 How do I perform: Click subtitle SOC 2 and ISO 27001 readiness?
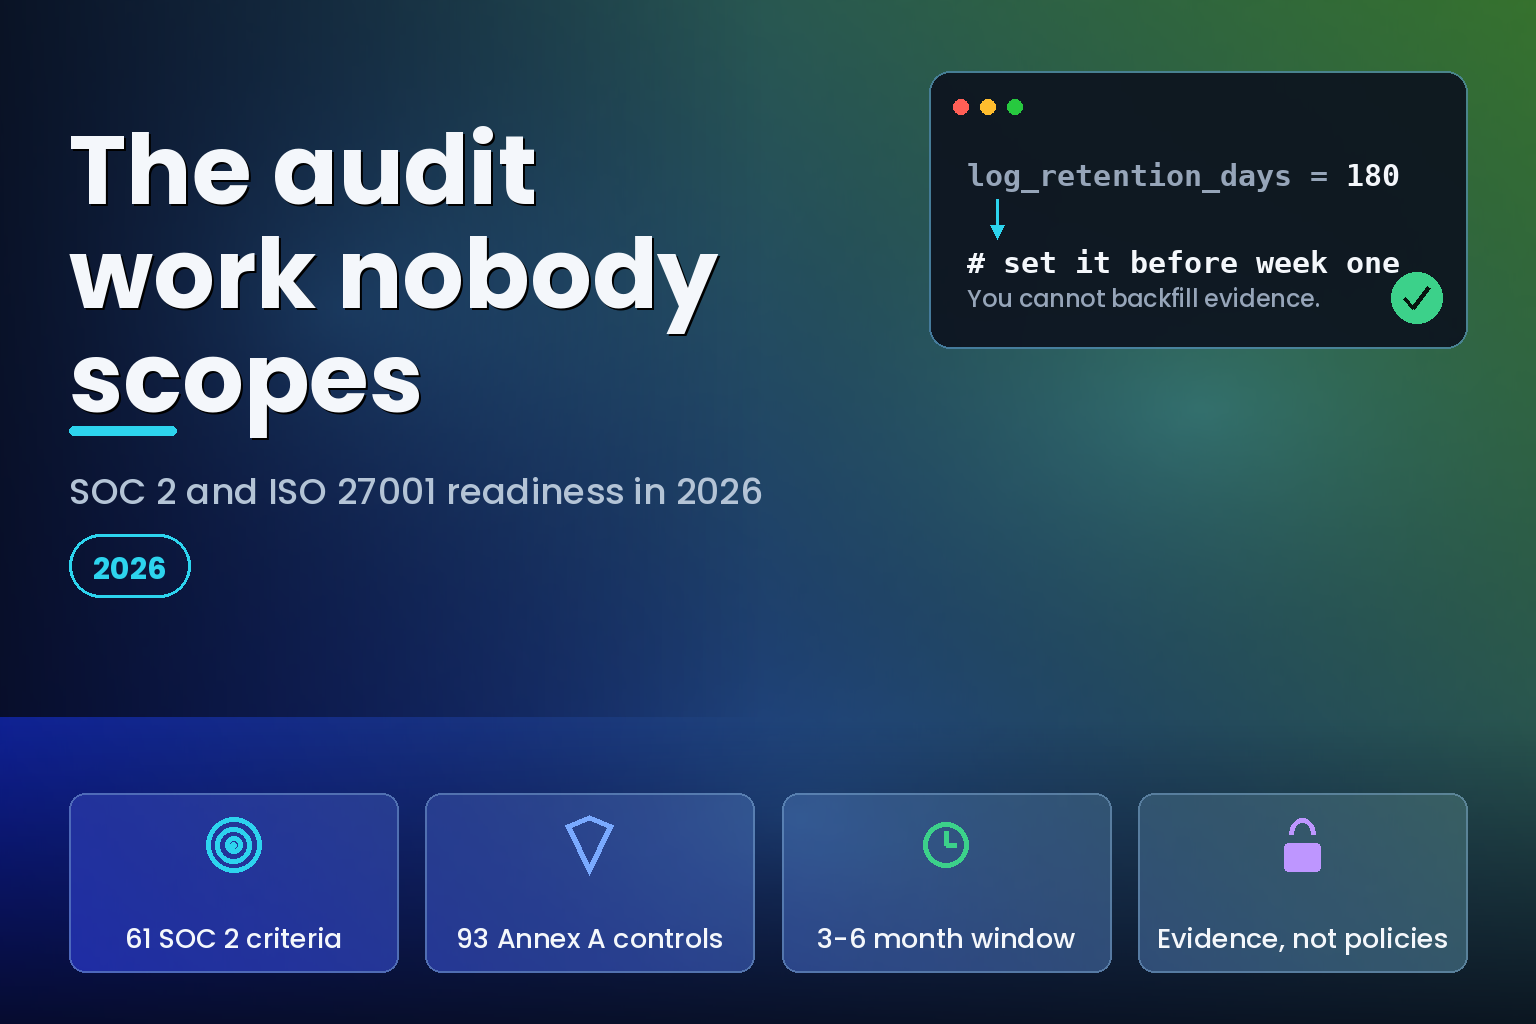click(x=416, y=492)
